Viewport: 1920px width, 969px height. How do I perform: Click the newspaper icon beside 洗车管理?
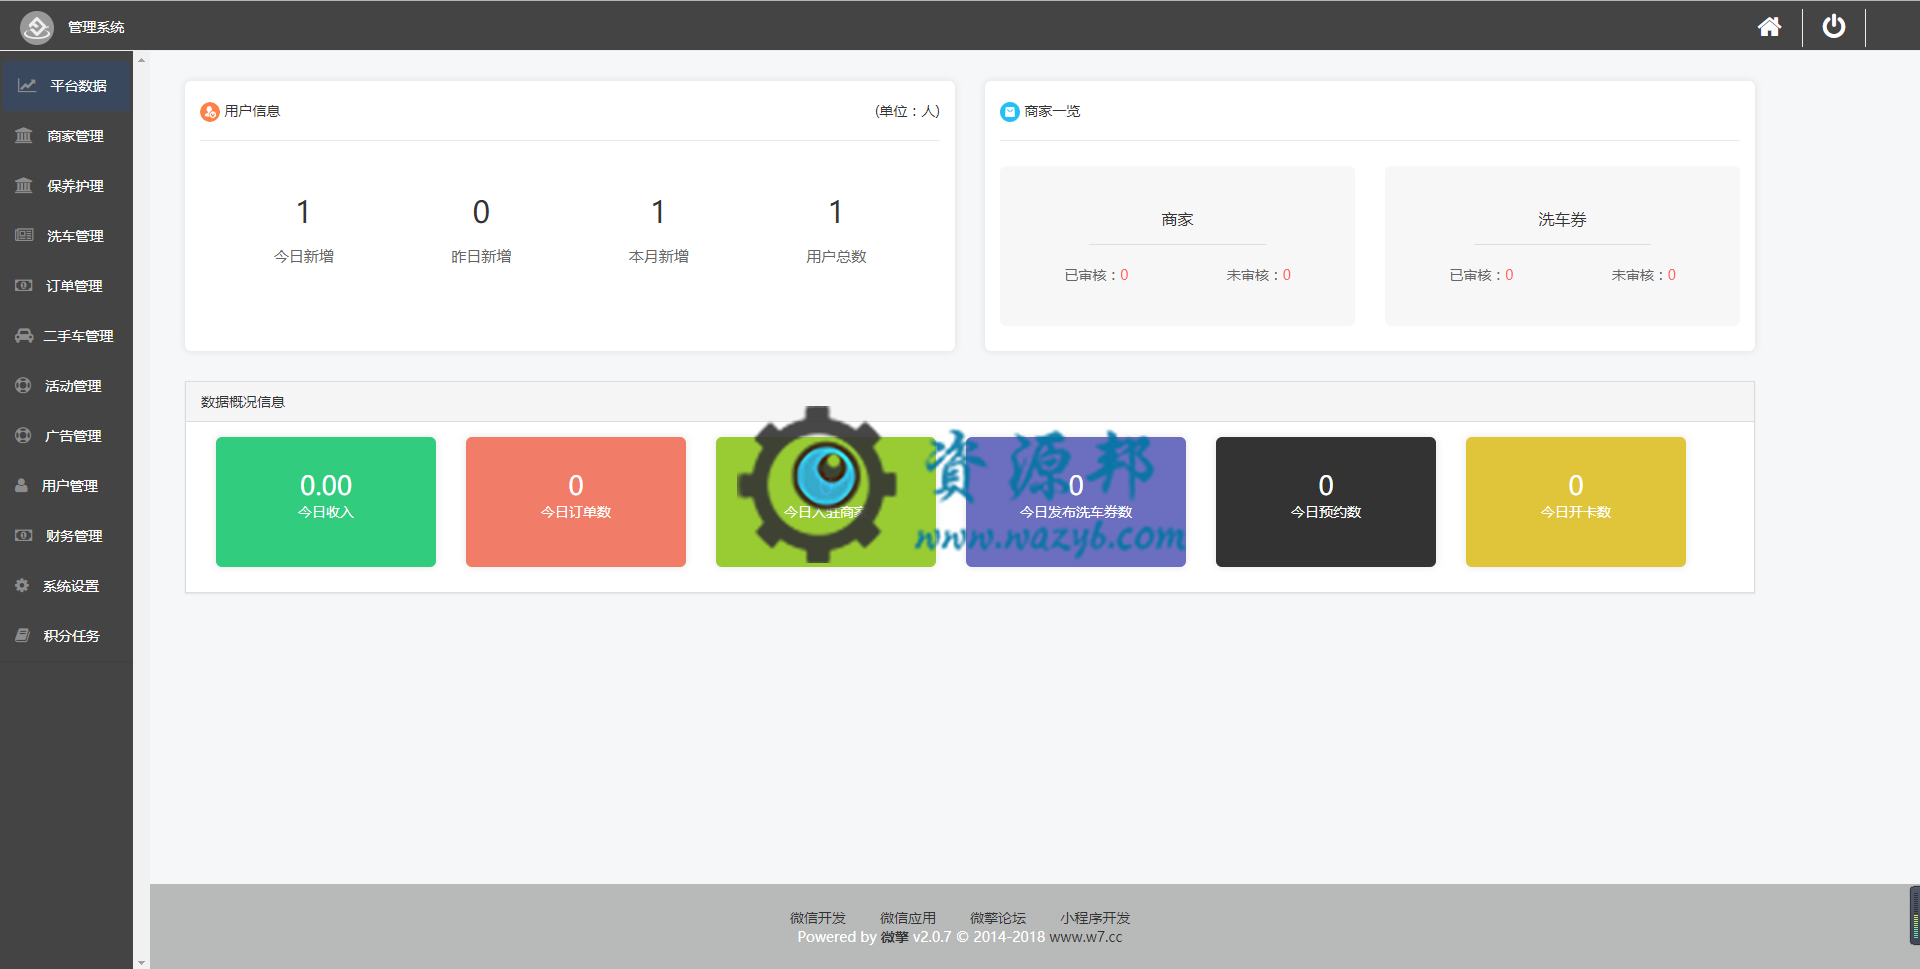click(24, 235)
